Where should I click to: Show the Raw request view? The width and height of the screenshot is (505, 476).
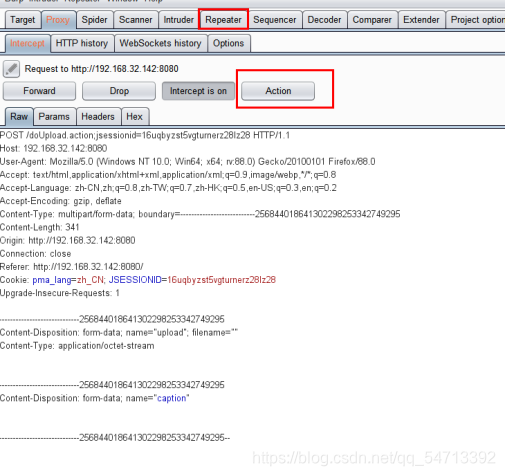[x=19, y=117]
